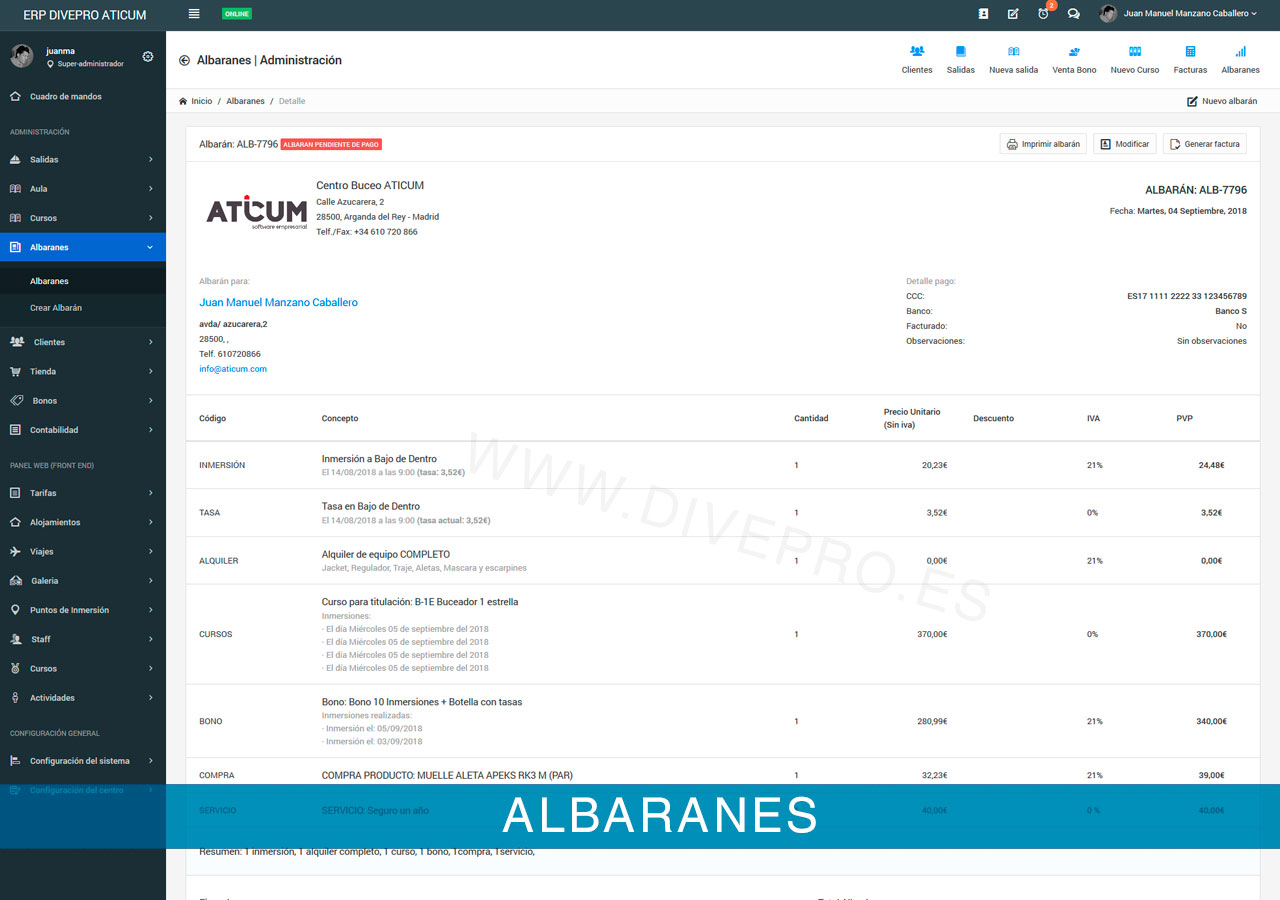Click the user avatar in top bar
Screen dimensions: 1280x900
tap(1108, 14)
